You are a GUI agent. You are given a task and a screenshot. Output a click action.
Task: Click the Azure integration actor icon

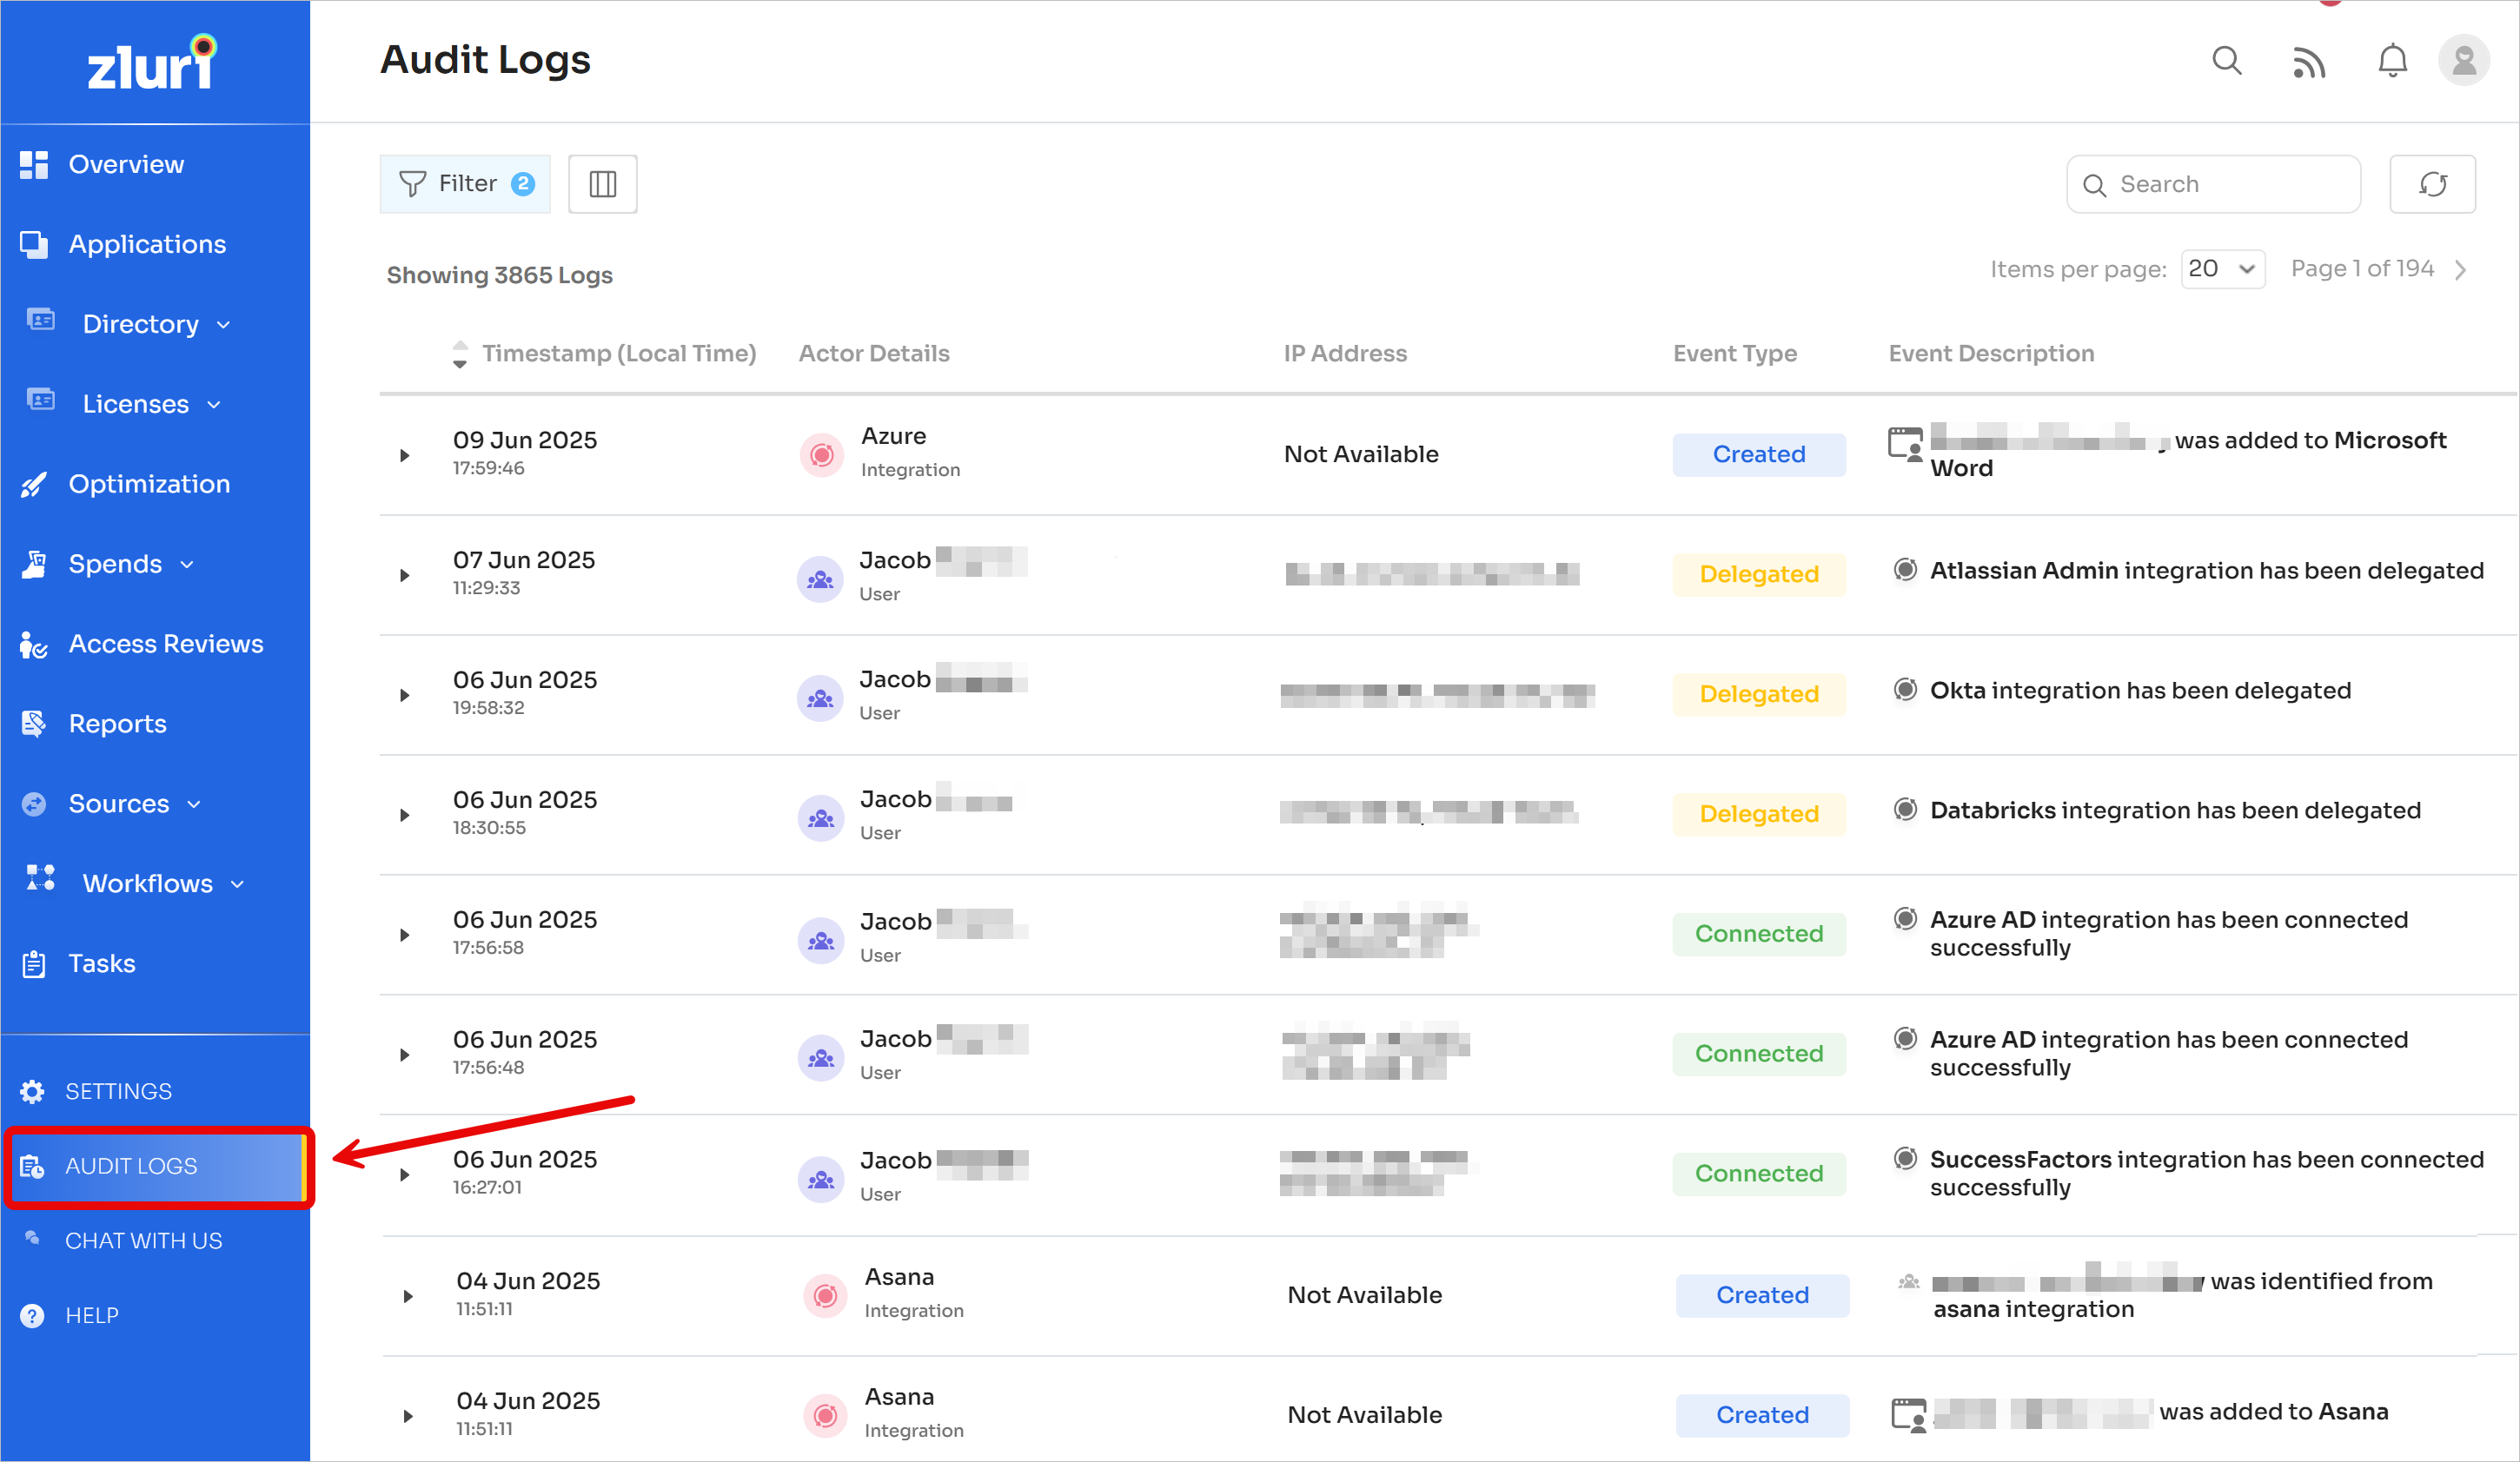point(822,455)
